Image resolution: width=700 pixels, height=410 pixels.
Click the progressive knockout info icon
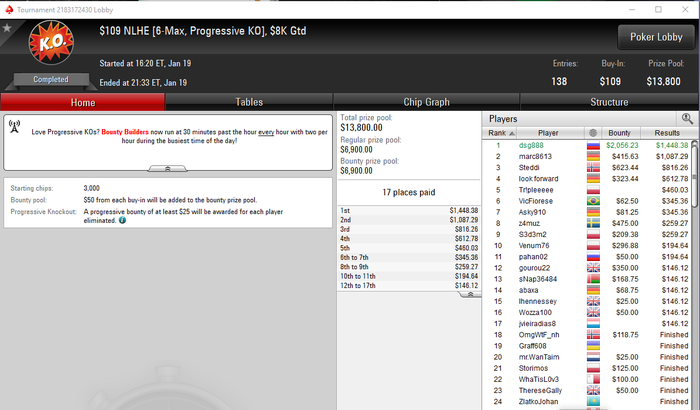click(122, 220)
